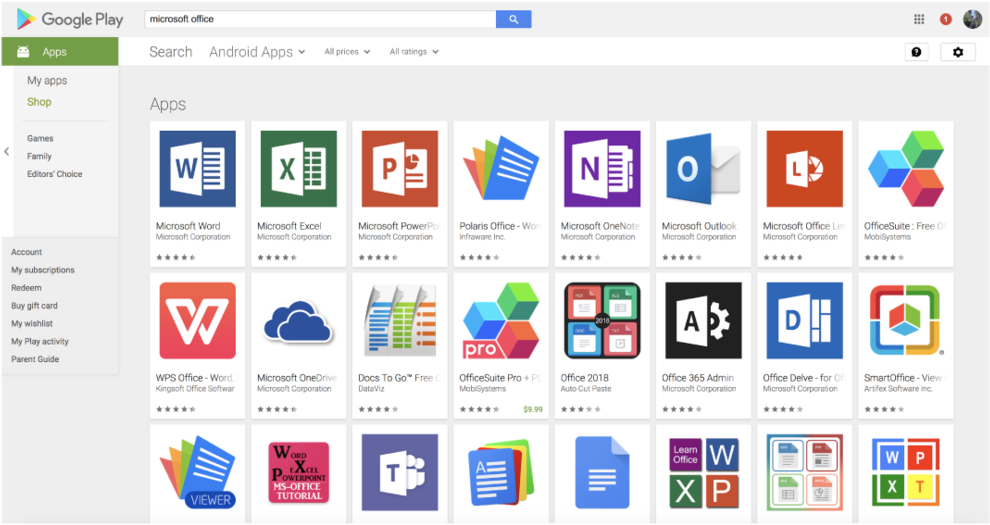Open the blue Google Docs style icon
This screenshot has width=990, height=525.
(x=602, y=472)
